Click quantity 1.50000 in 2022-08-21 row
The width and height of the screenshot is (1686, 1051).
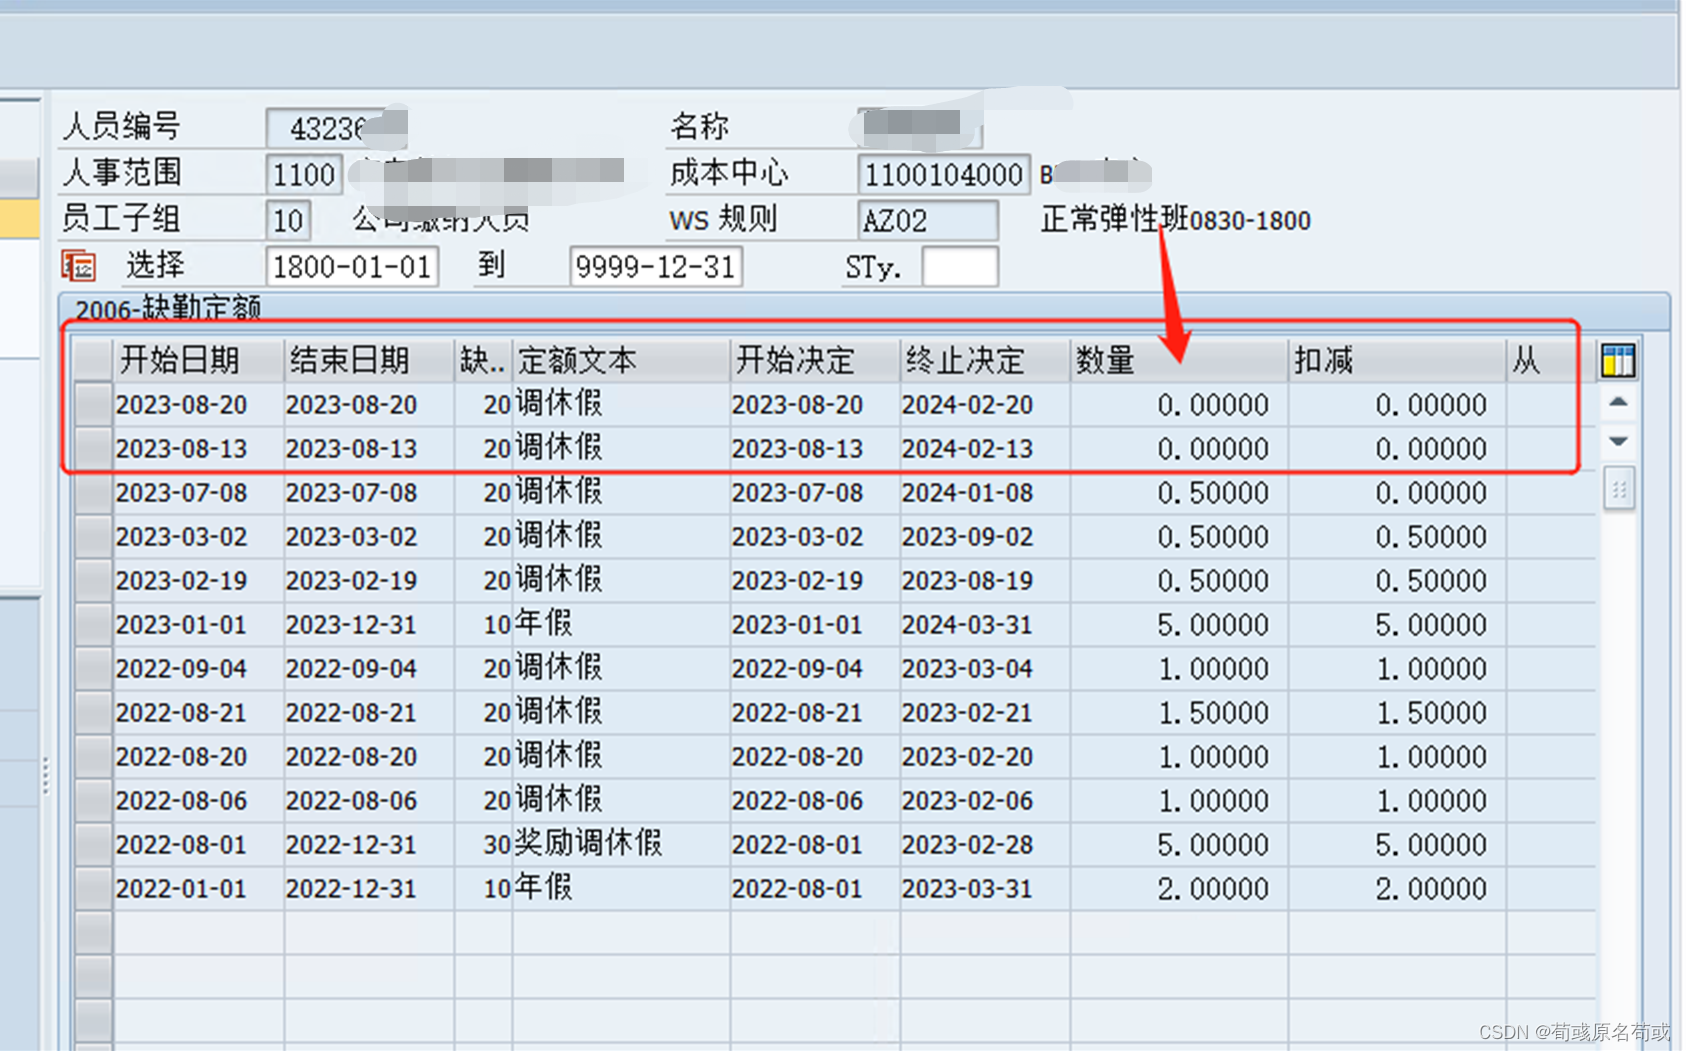[1179, 713]
